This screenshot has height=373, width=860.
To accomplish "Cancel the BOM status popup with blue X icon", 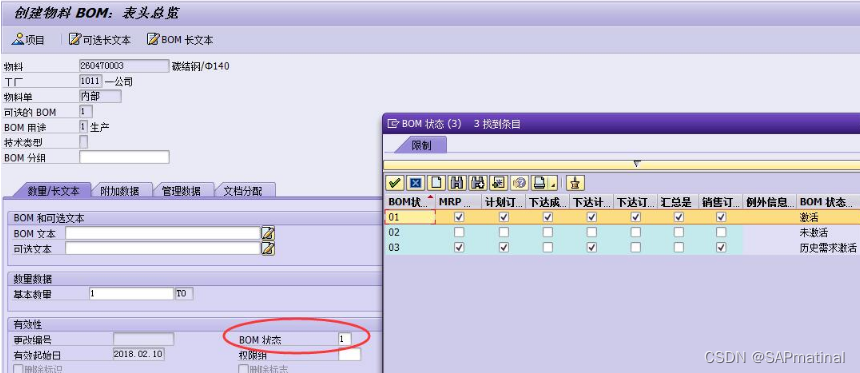I will 416,183.
